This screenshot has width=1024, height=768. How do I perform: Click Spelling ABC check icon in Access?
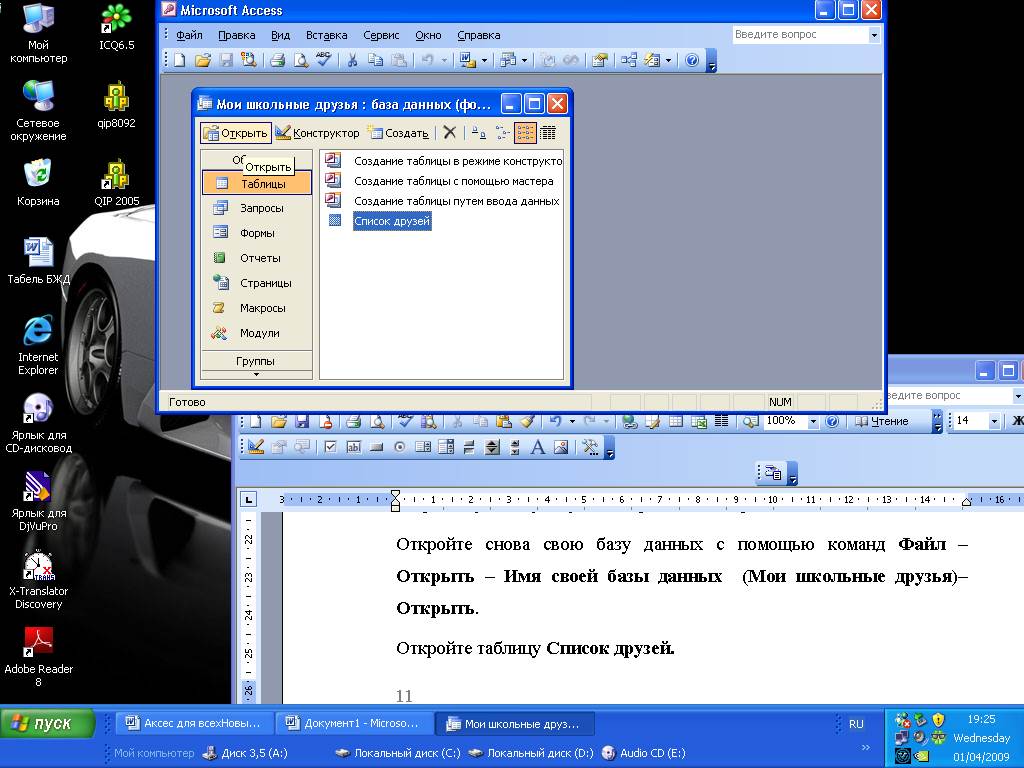[x=324, y=60]
